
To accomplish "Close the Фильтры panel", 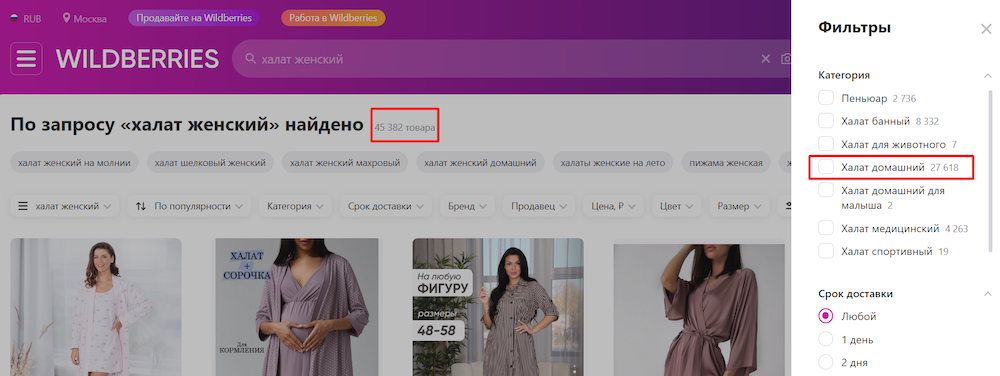I will click(x=986, y=29).
